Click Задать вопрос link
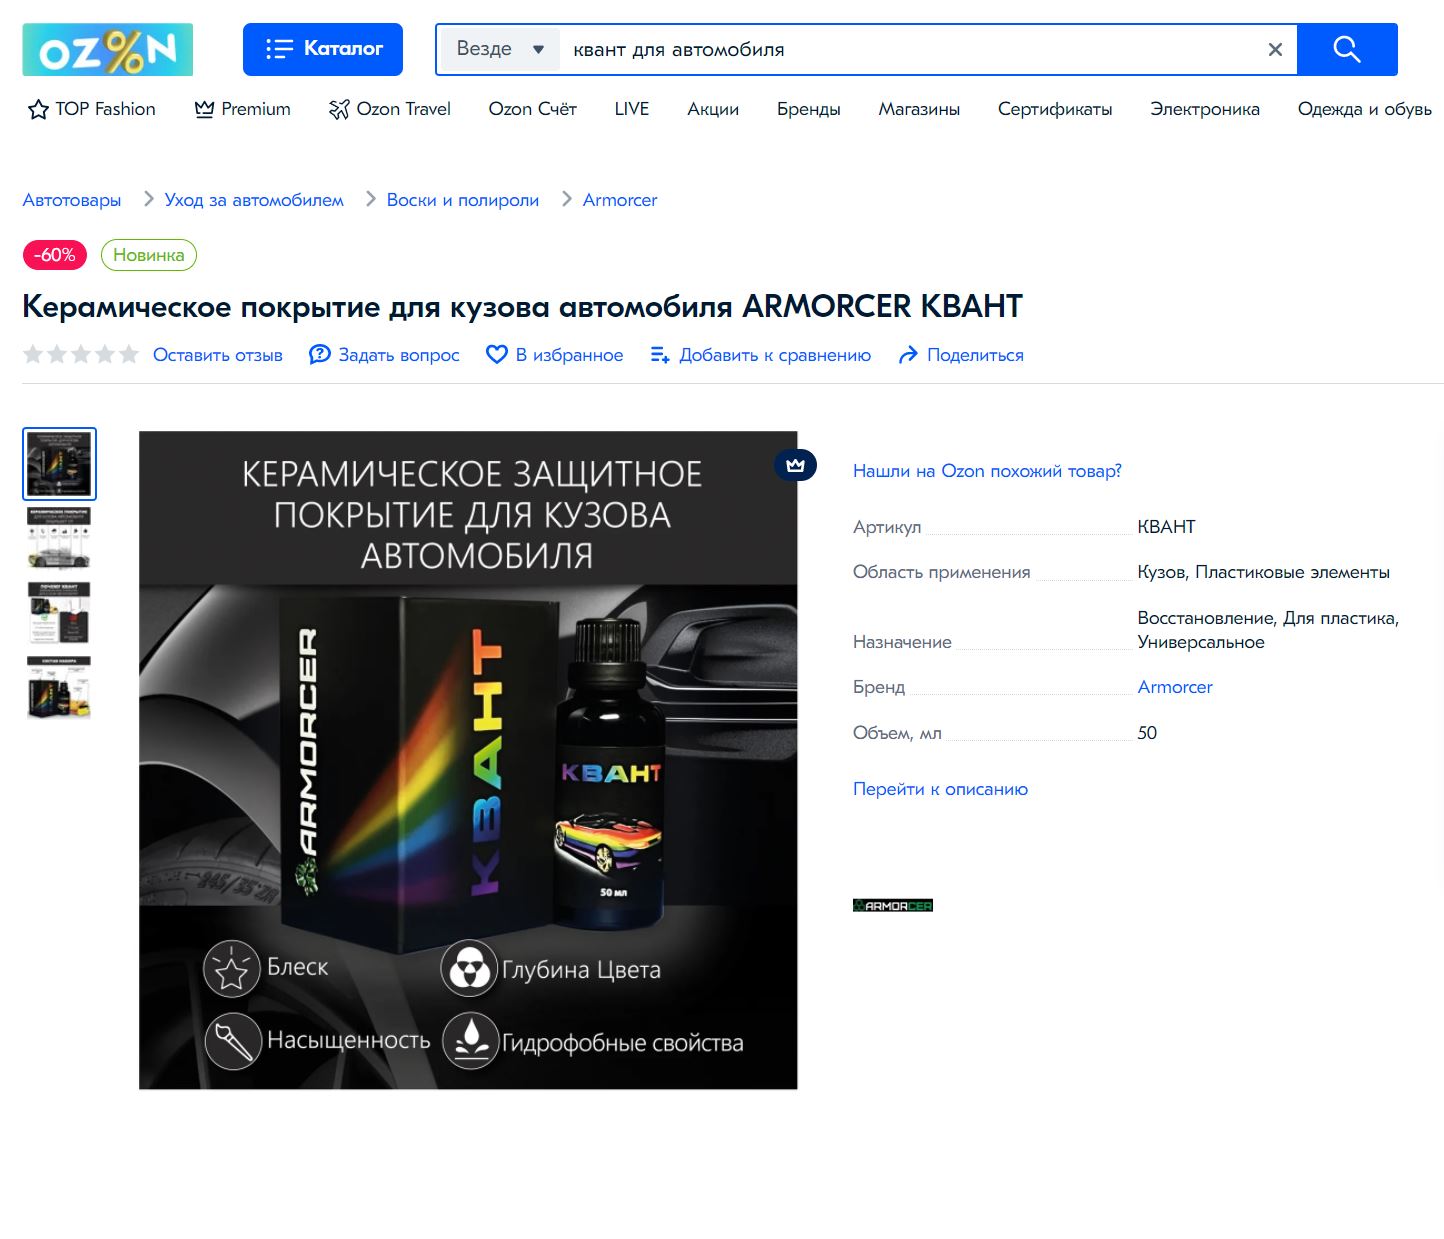Screen dimensions: 1444x1239 click(x=385, y=355)
